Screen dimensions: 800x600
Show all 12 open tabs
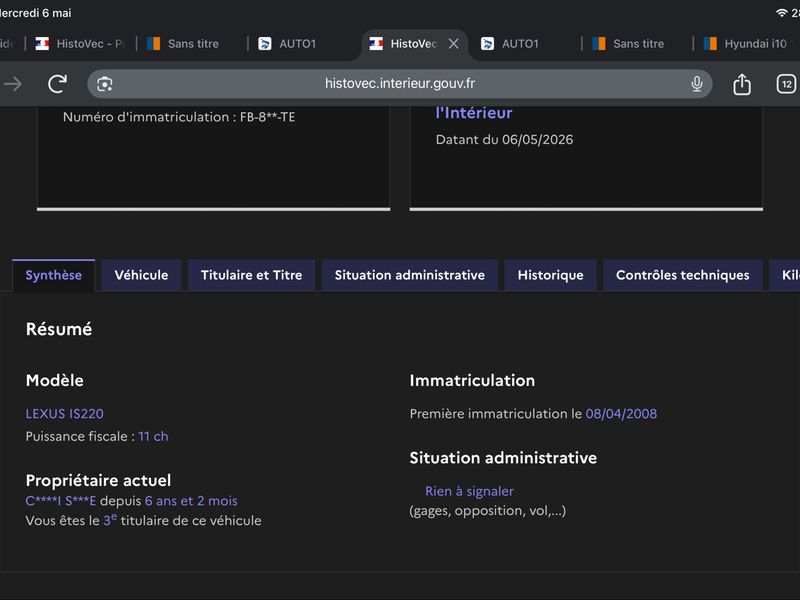786,84
